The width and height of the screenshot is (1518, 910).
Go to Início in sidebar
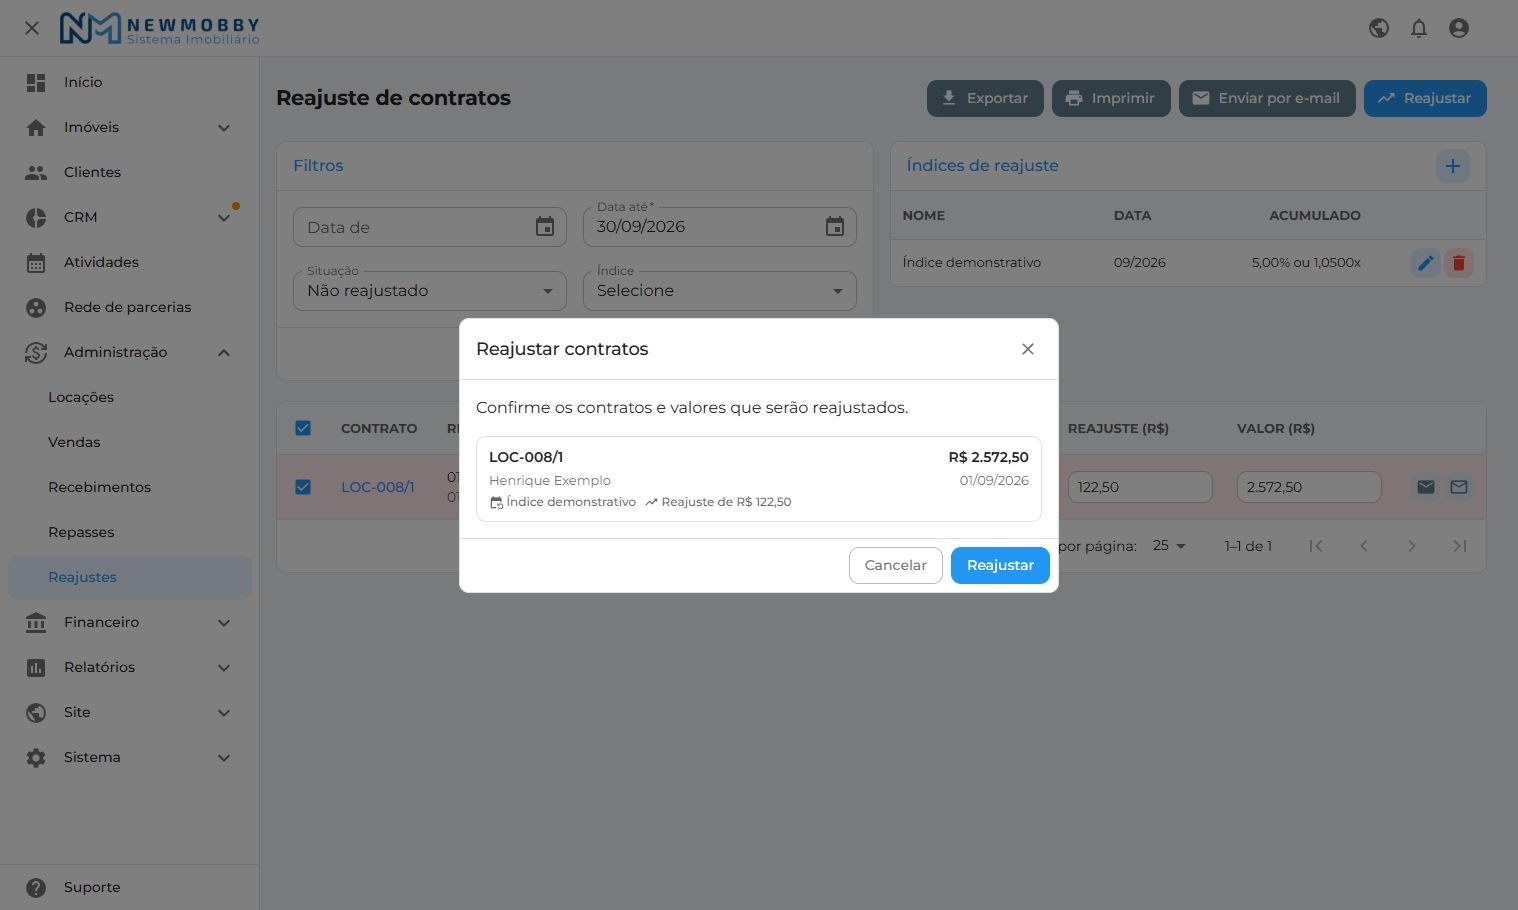click(x=130, y=82)
